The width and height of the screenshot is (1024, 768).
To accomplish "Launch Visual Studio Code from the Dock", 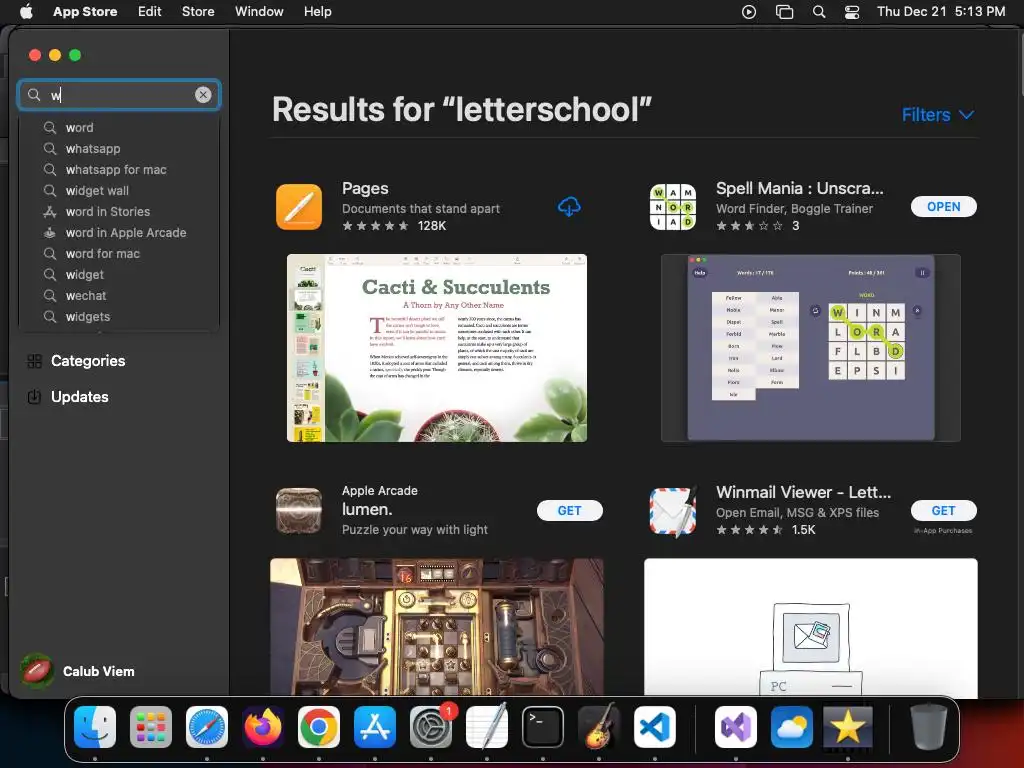I will click(x=655, y=726).
